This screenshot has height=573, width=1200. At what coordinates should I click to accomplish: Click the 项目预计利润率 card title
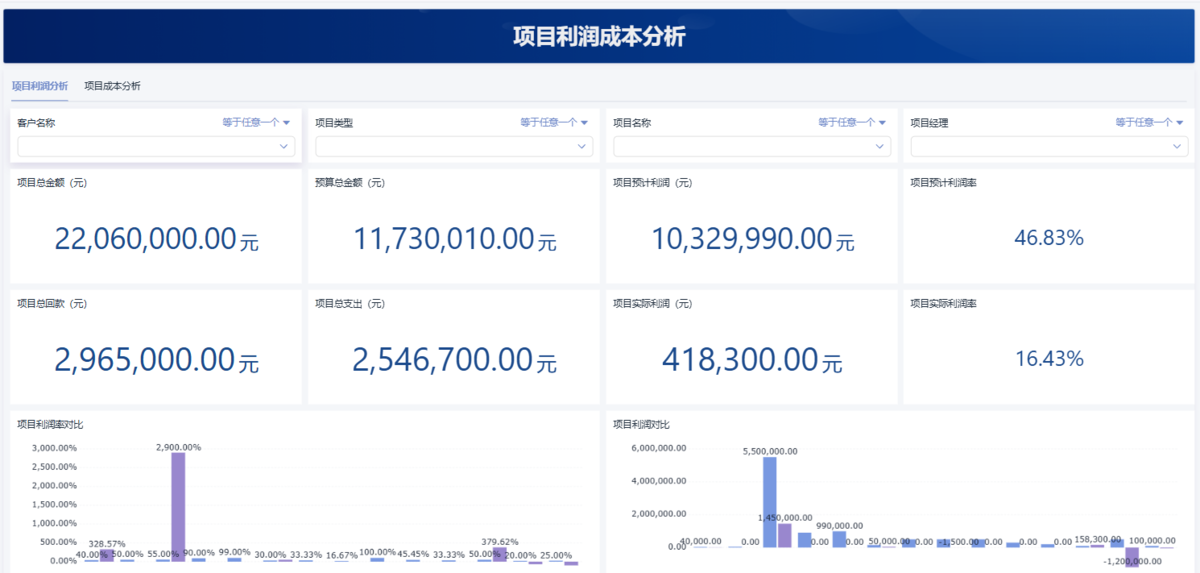(944, 182)
